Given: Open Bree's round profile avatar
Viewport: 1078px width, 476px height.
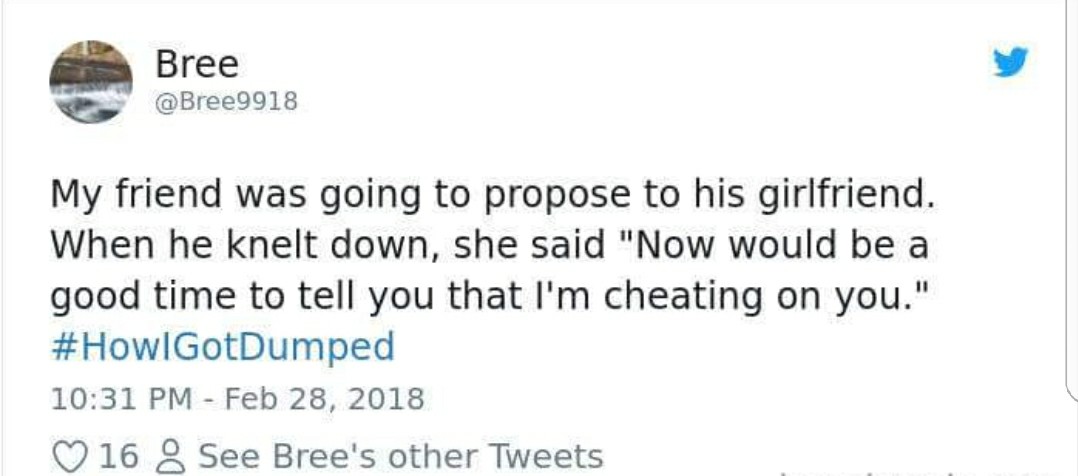Looking at the screenshot, I should click(x=91, y=82).
